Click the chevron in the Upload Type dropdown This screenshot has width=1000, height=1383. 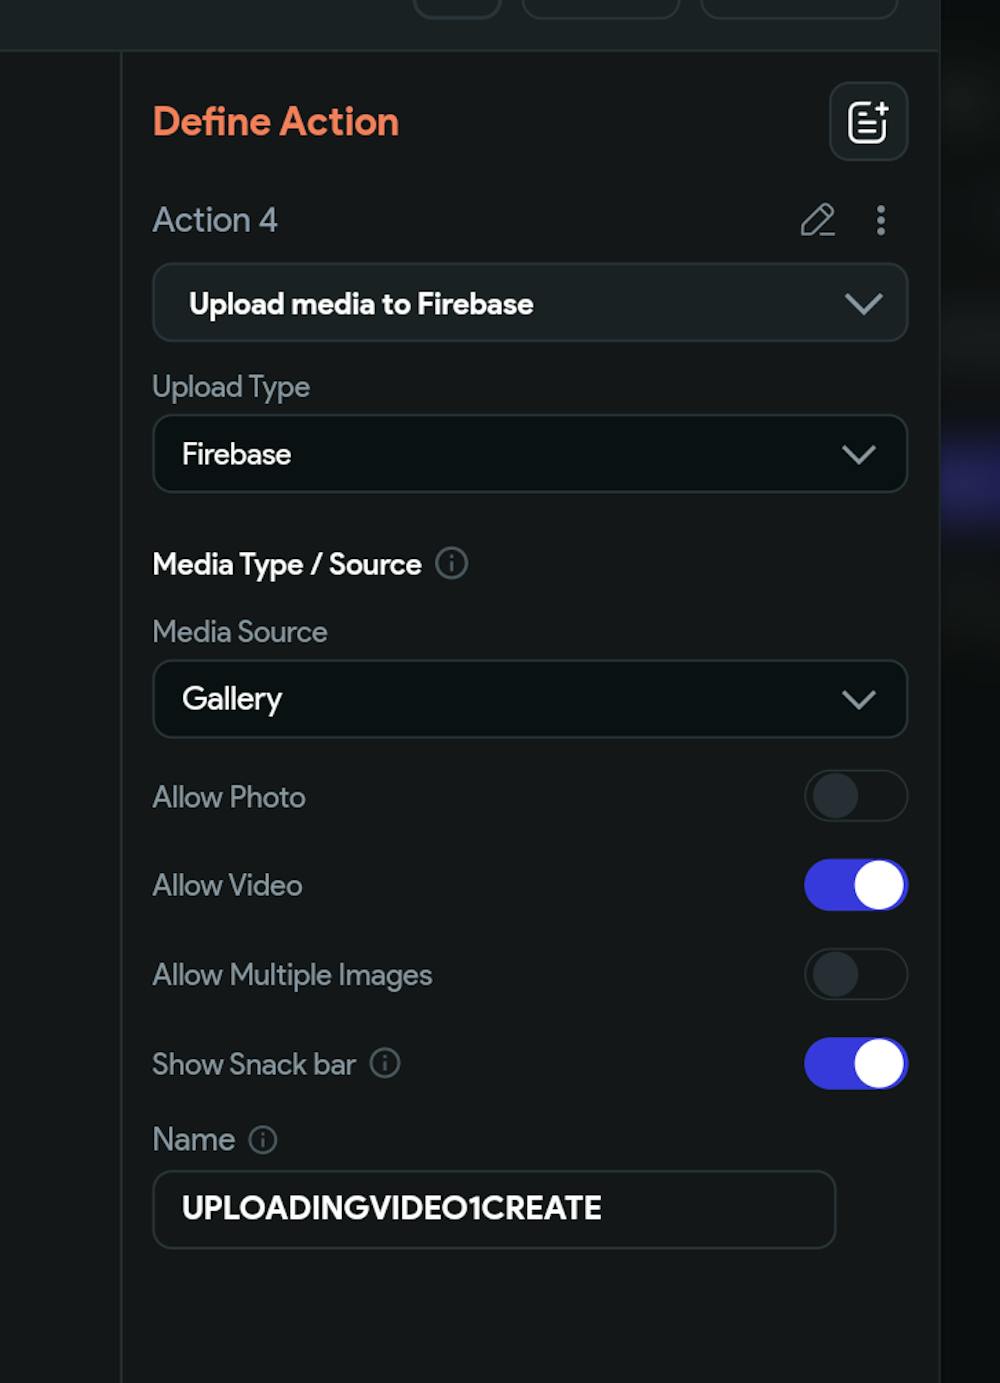coord(859,455)
